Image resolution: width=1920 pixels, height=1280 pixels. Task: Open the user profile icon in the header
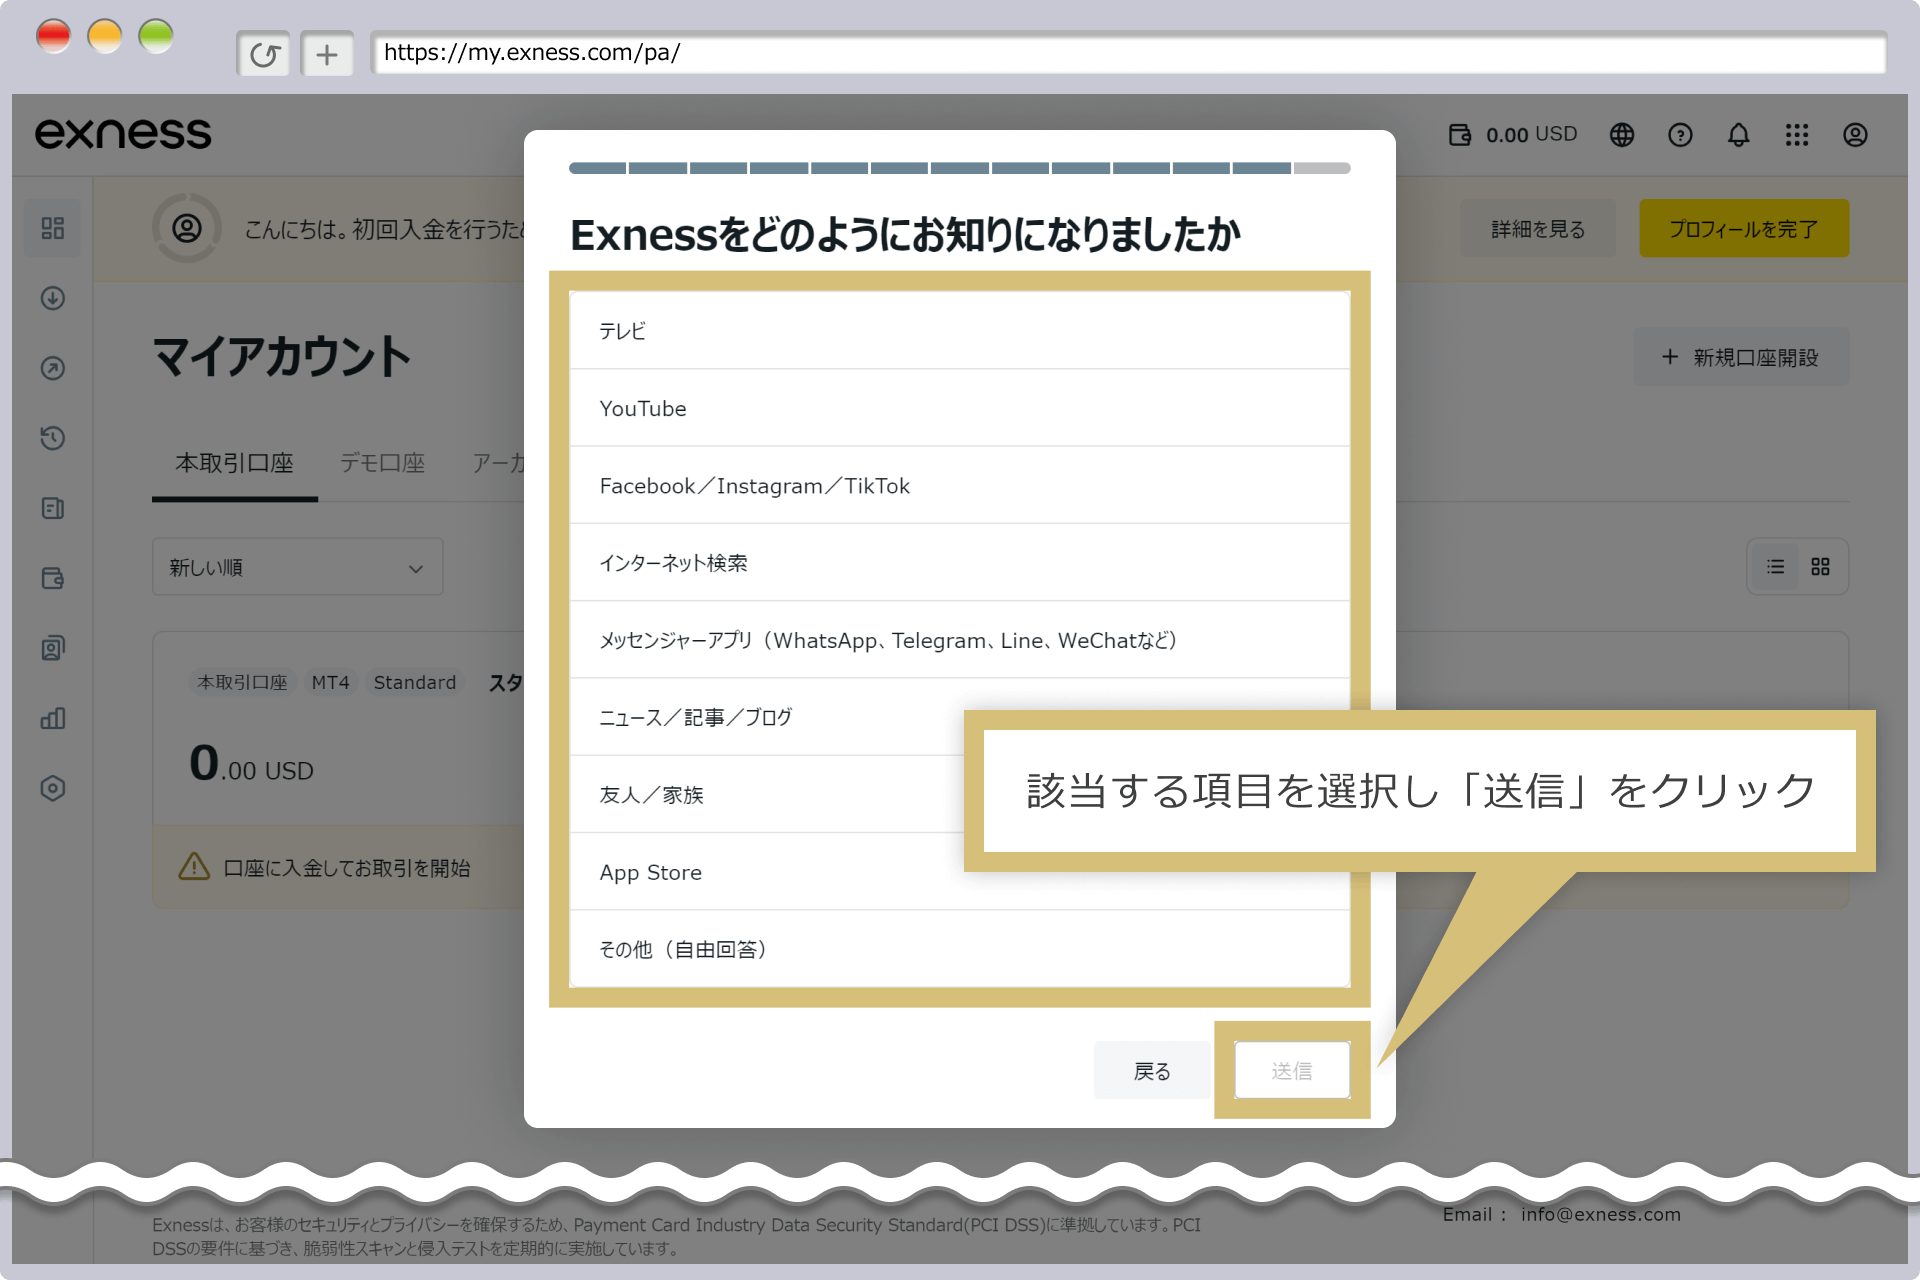(1855, 135)
